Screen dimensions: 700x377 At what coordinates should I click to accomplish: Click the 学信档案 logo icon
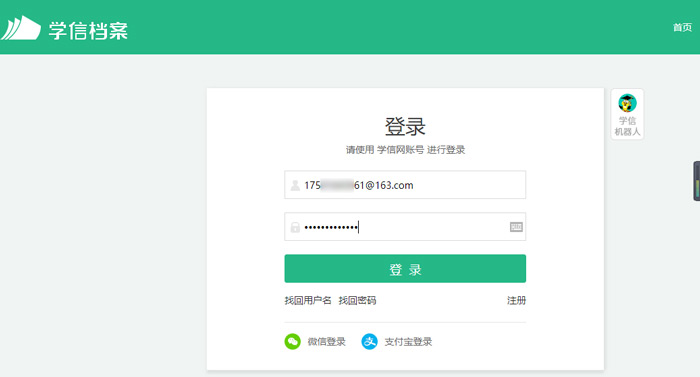[x=21, y=28]
